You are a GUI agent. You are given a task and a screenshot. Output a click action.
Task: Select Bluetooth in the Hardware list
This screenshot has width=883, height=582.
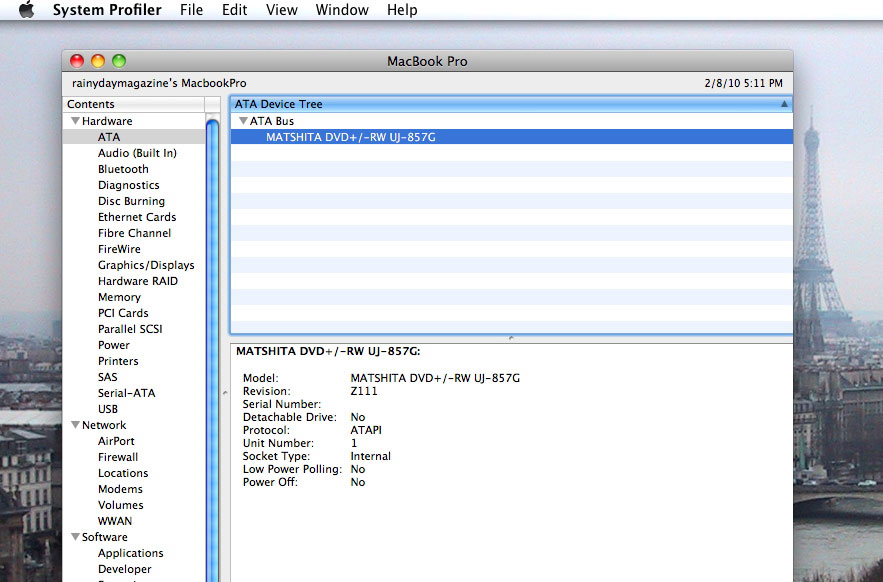point(123,169)
